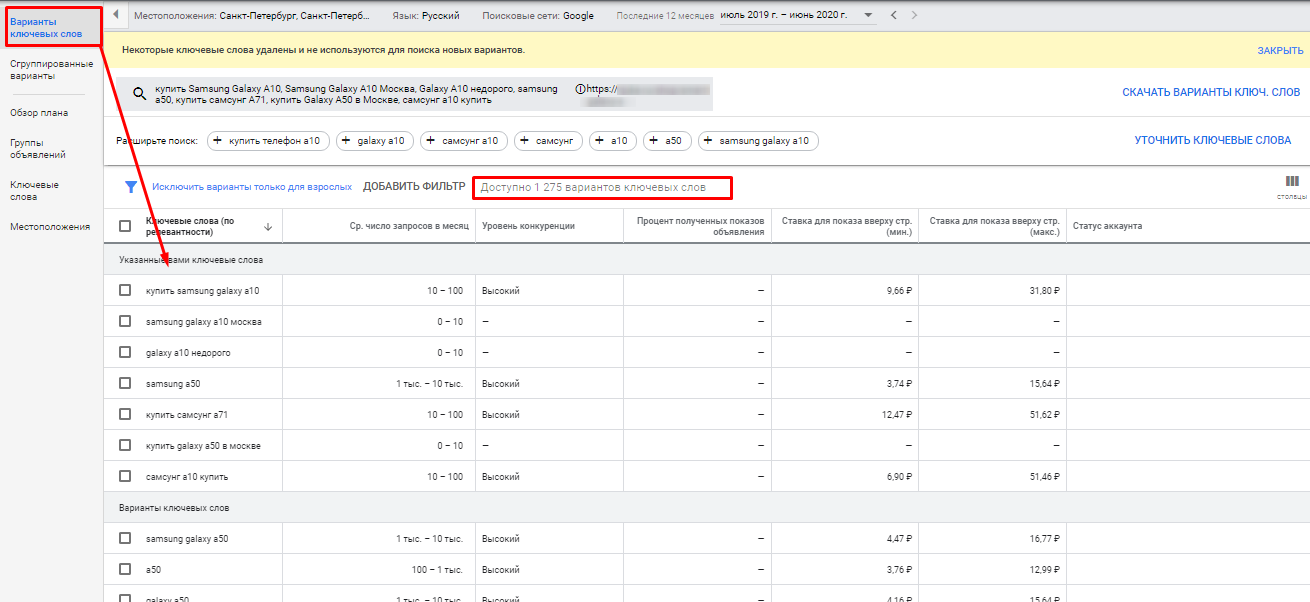Go to previous date range arrow
Viewport: 1310px width, 602px height.
point(894,15)
